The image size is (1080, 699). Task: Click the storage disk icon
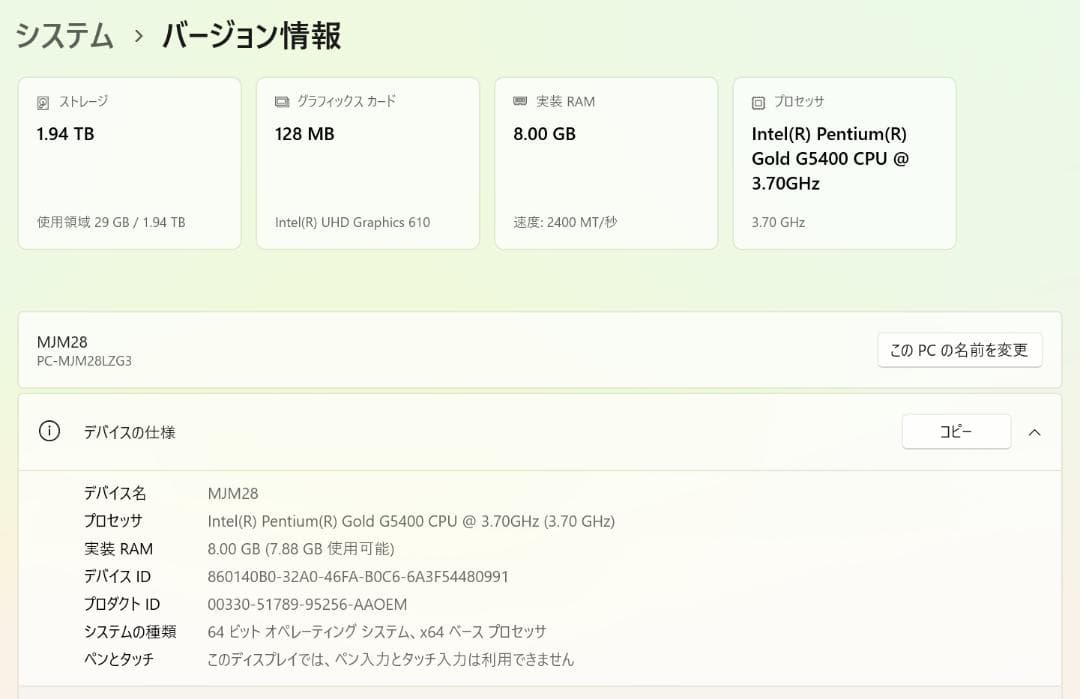(43, 103)
